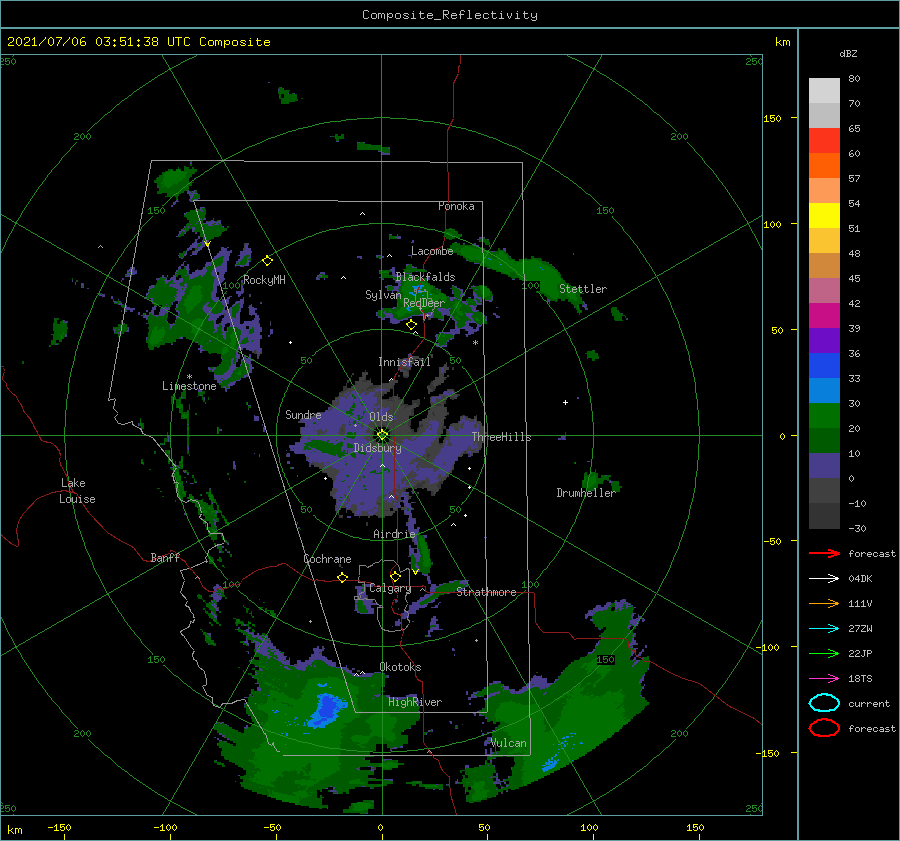Click the white 04DK arrow icon
The width and height of the screenshot is (900, 841).
[x=824, y=578]
